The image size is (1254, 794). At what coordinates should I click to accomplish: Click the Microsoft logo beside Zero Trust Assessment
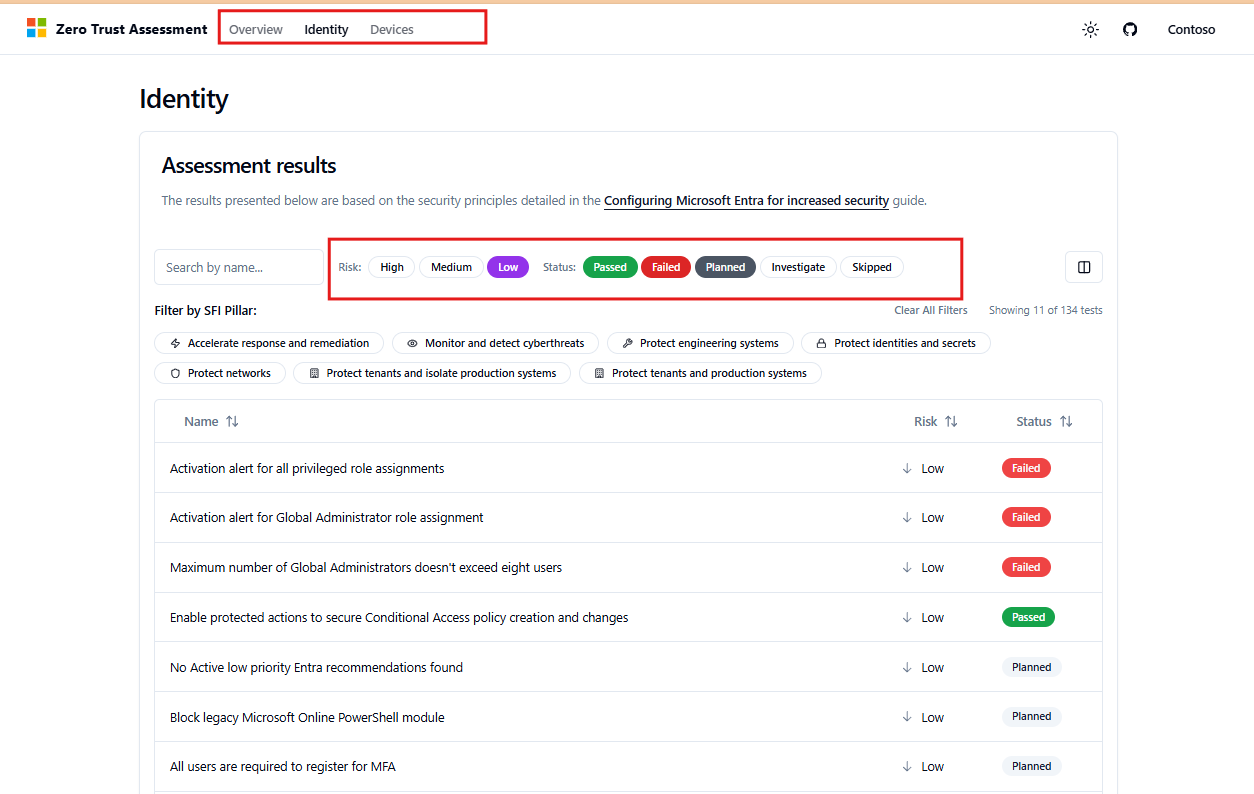pos(37,28)
